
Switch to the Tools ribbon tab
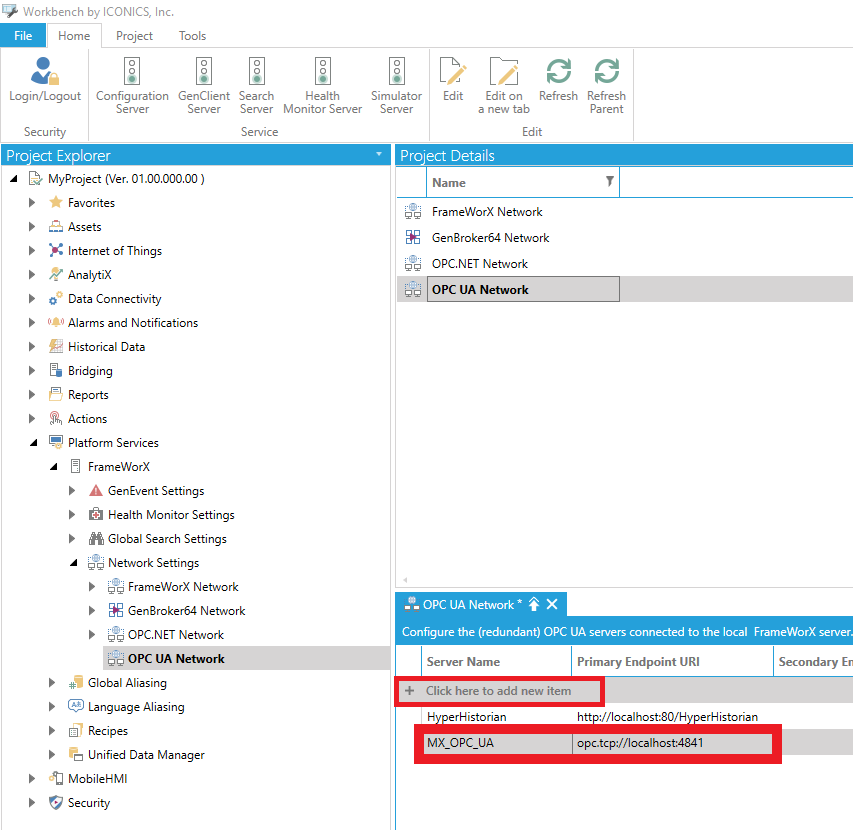[192, 36]
